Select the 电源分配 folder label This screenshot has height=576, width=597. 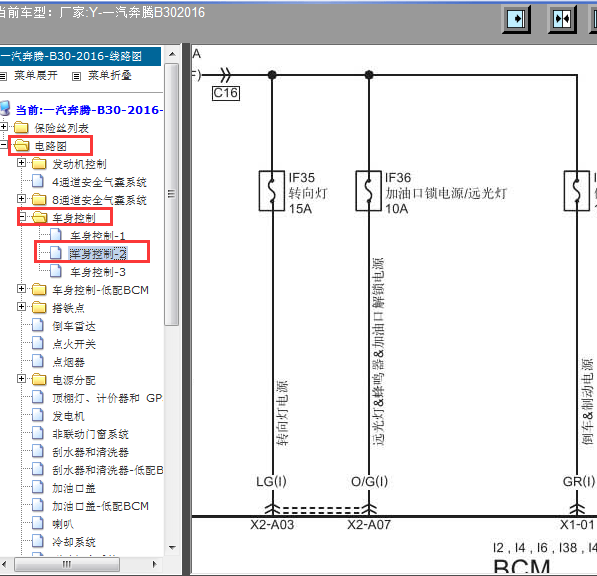74,380
